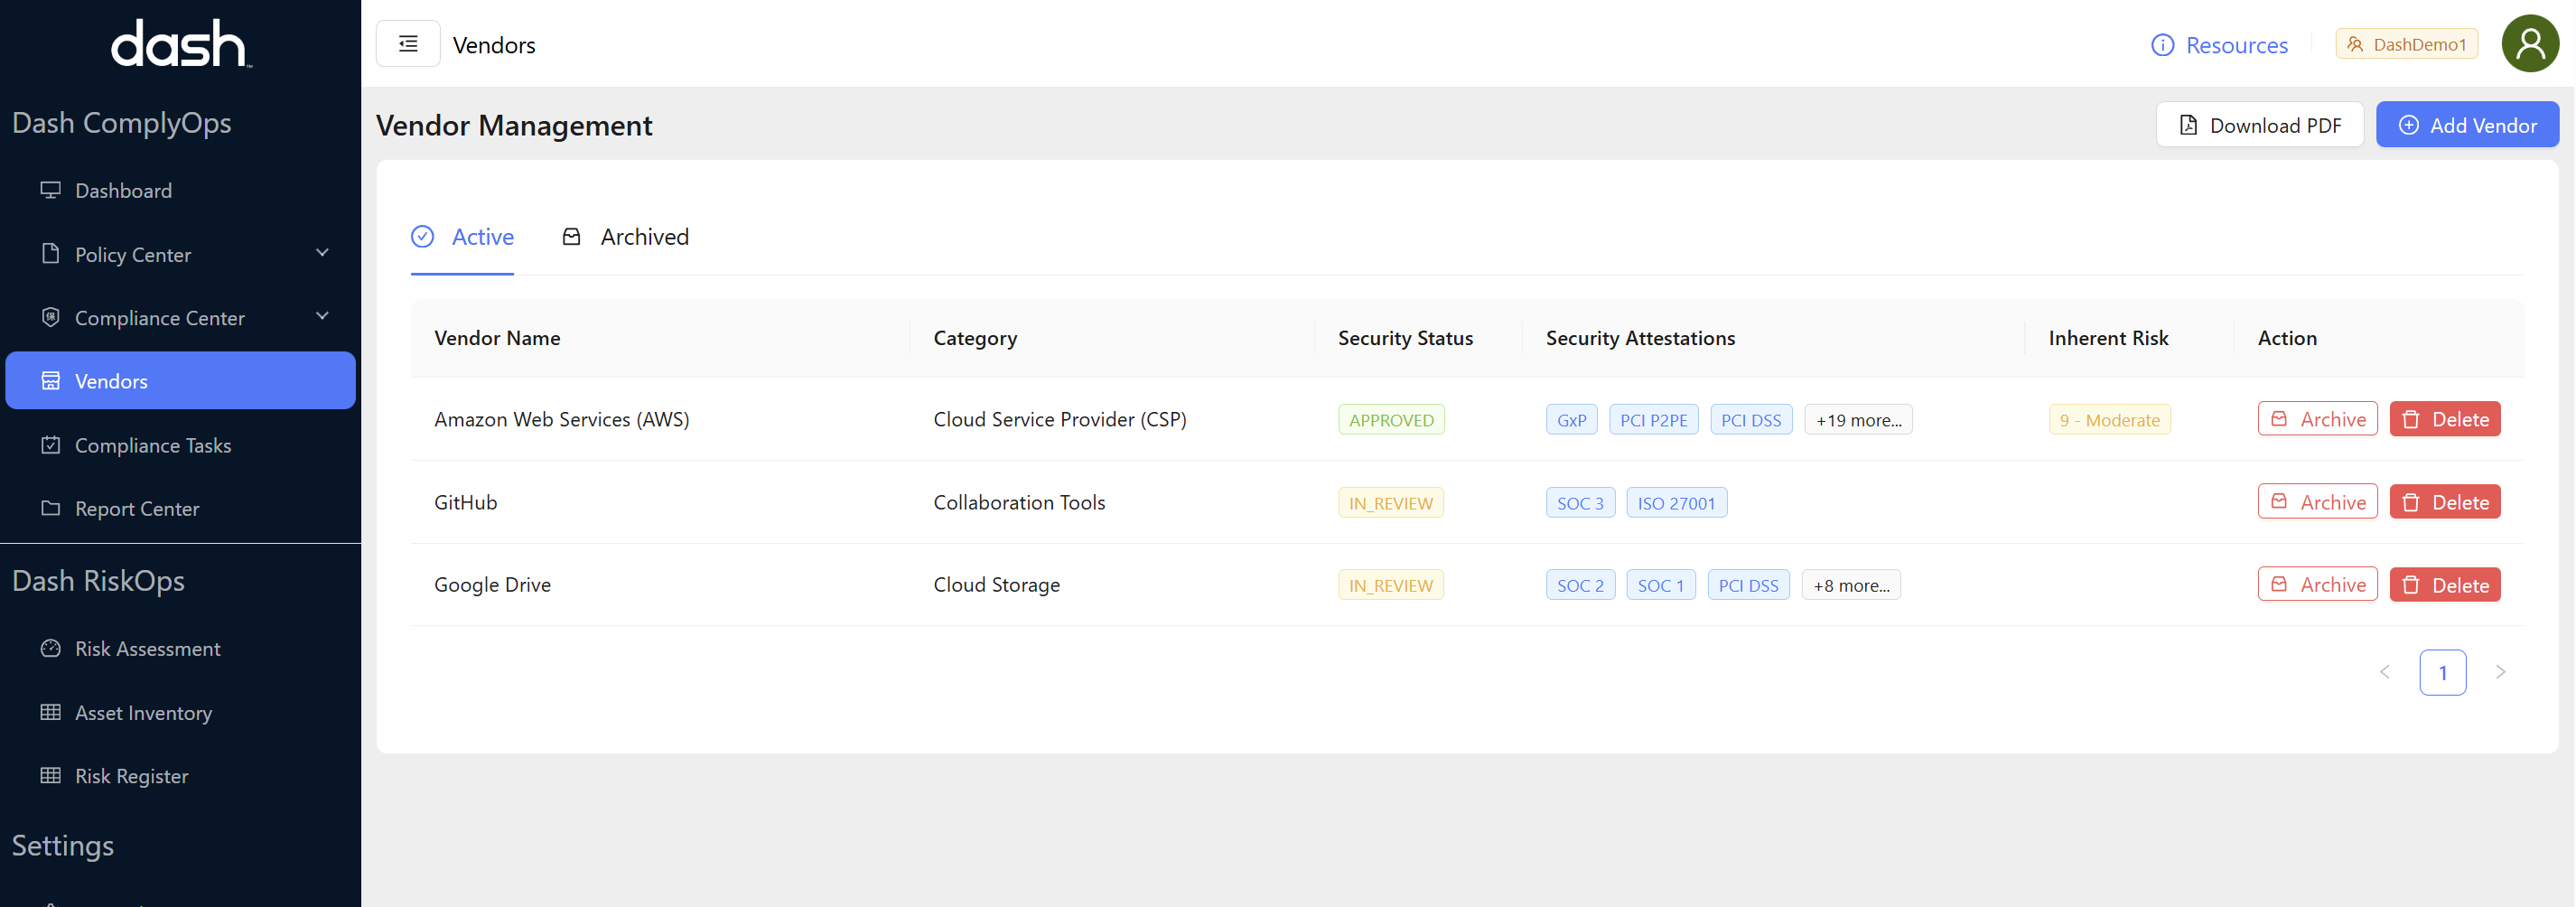Viewport: 2576px width, 907px height.
Task: Archive the Amazon Web Services vendor
Action: point(2316,419)
